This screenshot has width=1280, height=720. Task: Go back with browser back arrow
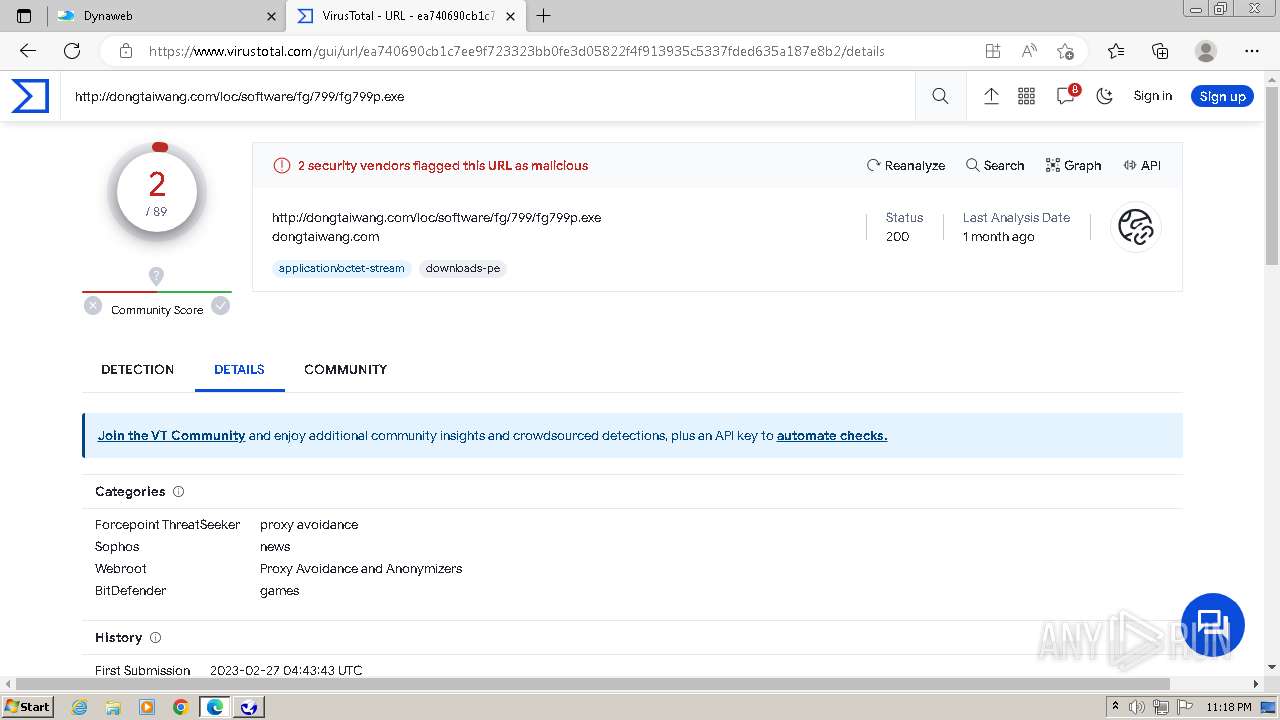pos(28,51)
